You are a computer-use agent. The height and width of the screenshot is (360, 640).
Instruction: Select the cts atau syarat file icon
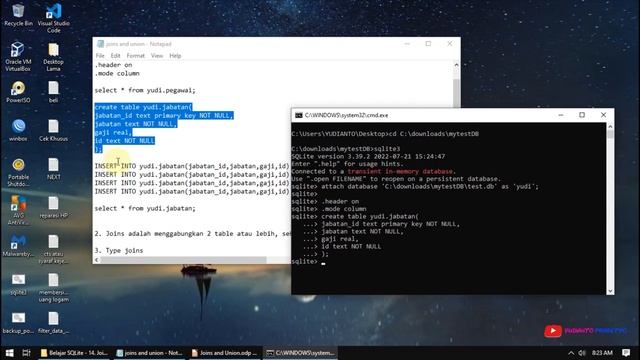tap(53, 249)
